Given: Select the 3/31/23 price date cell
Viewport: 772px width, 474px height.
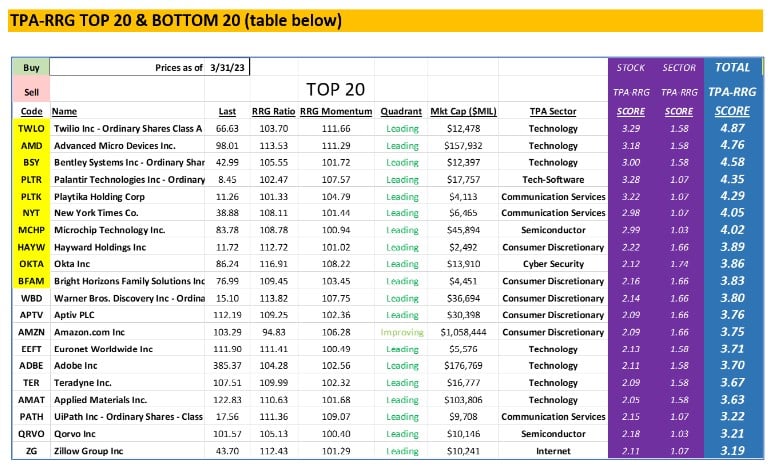Looking at the screenshot, I should coord(227,67).
